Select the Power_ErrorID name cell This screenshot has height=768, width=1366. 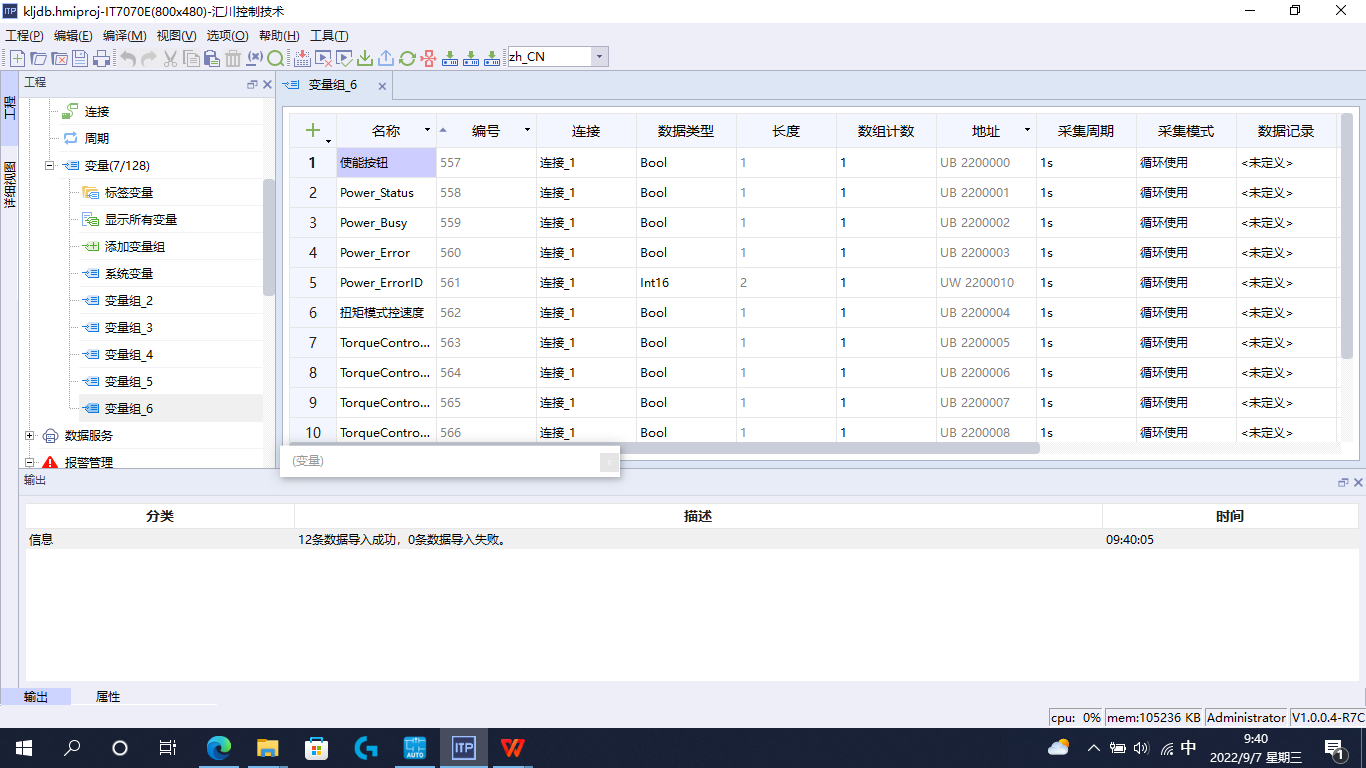tap(386, 283)
